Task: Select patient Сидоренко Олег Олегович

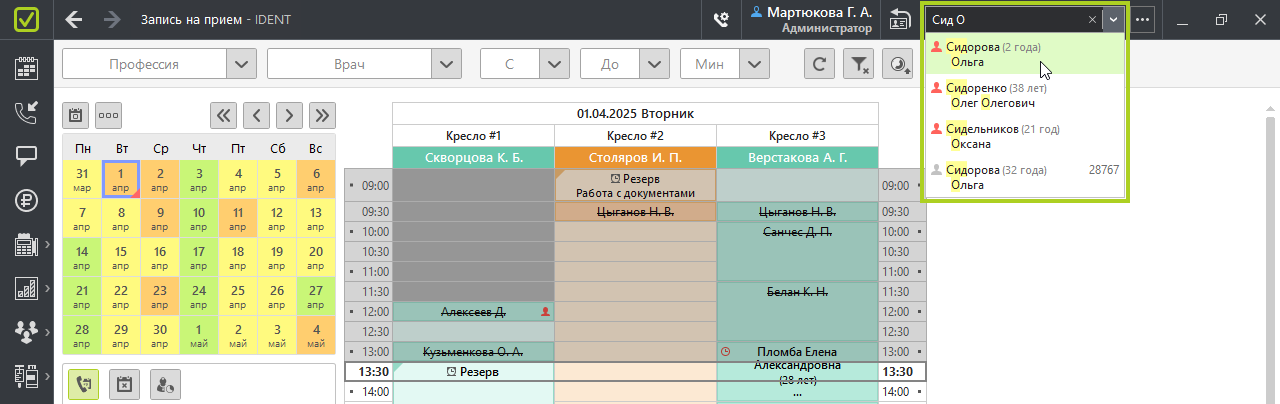Action: click(x=1025, y=95)
